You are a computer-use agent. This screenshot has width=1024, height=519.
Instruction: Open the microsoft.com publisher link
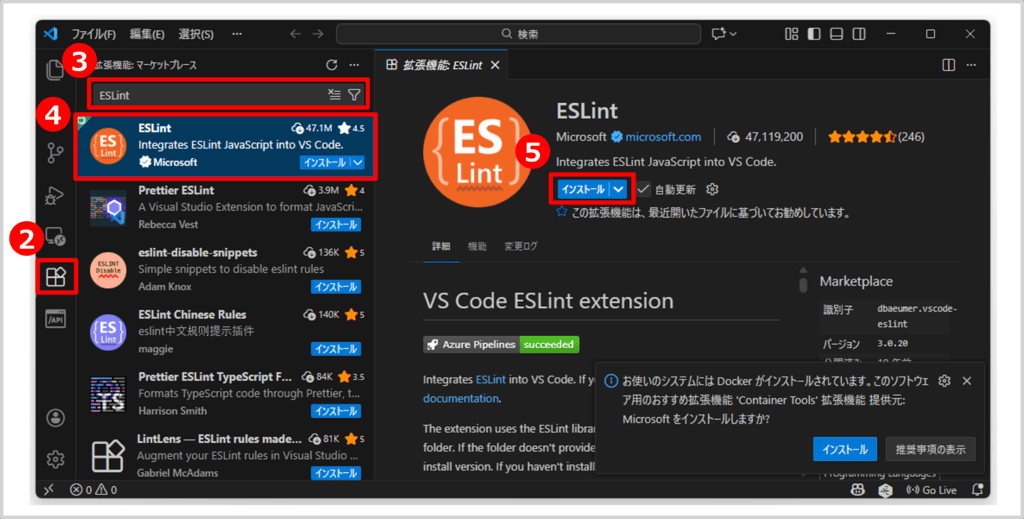(x=664, y=137)
